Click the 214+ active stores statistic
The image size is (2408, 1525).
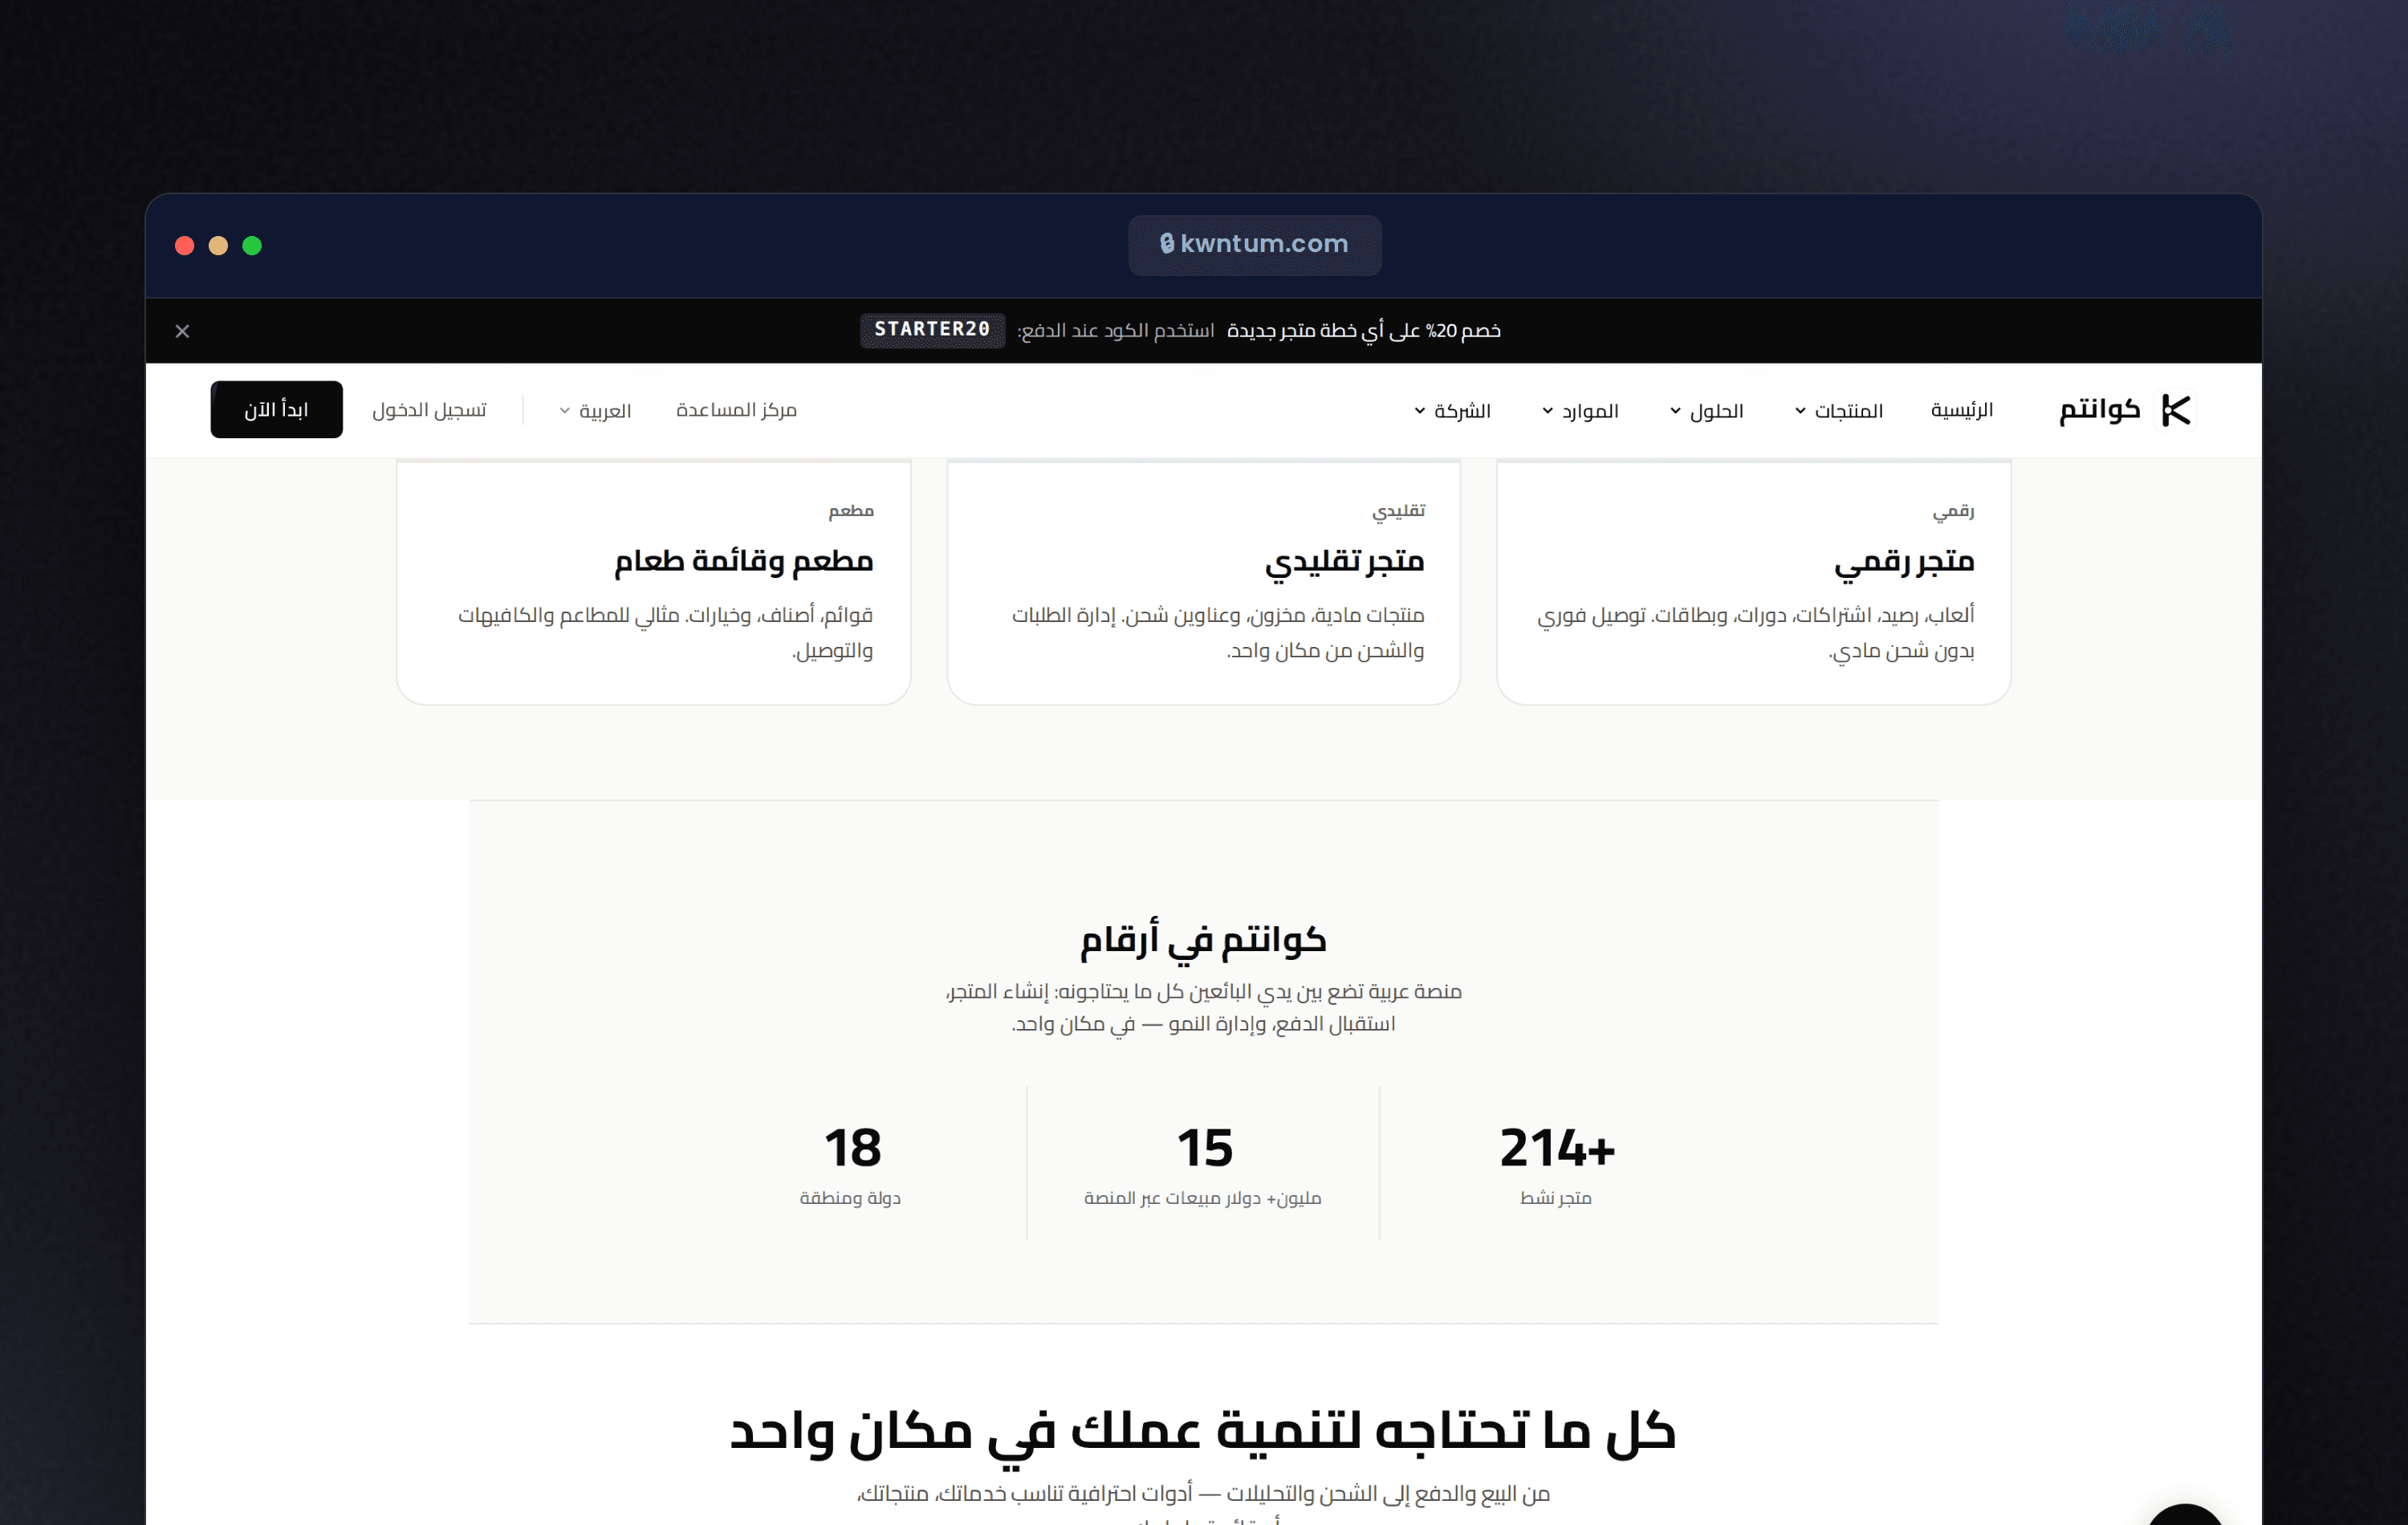(x=1556, y=1147)
